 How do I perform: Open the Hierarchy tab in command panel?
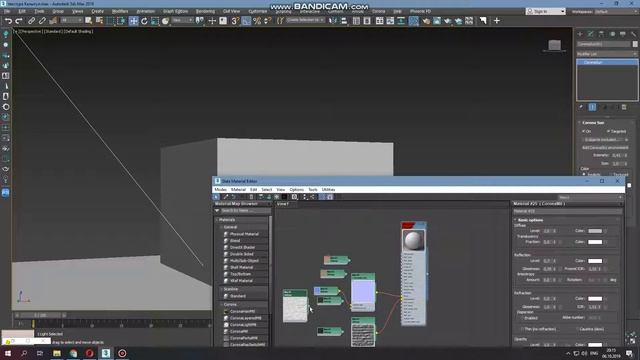601,34
